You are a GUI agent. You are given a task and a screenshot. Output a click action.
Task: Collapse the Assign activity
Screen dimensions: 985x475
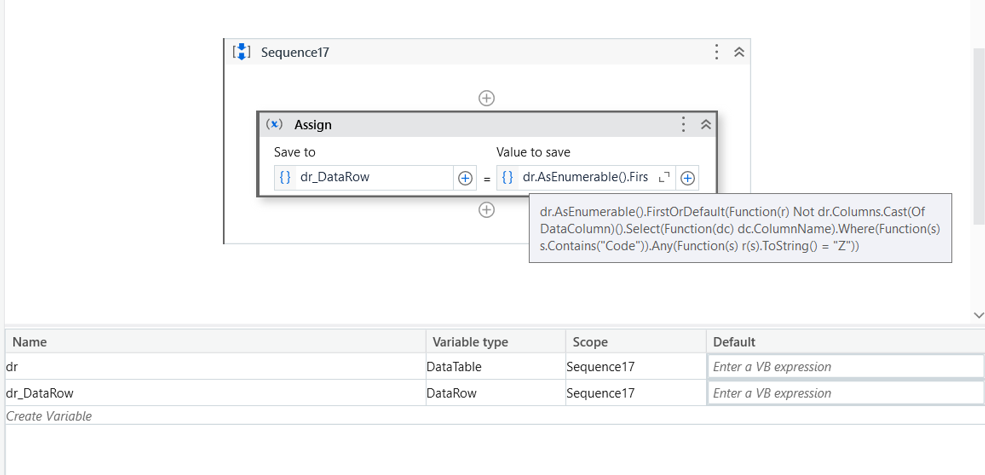point(705,125)
